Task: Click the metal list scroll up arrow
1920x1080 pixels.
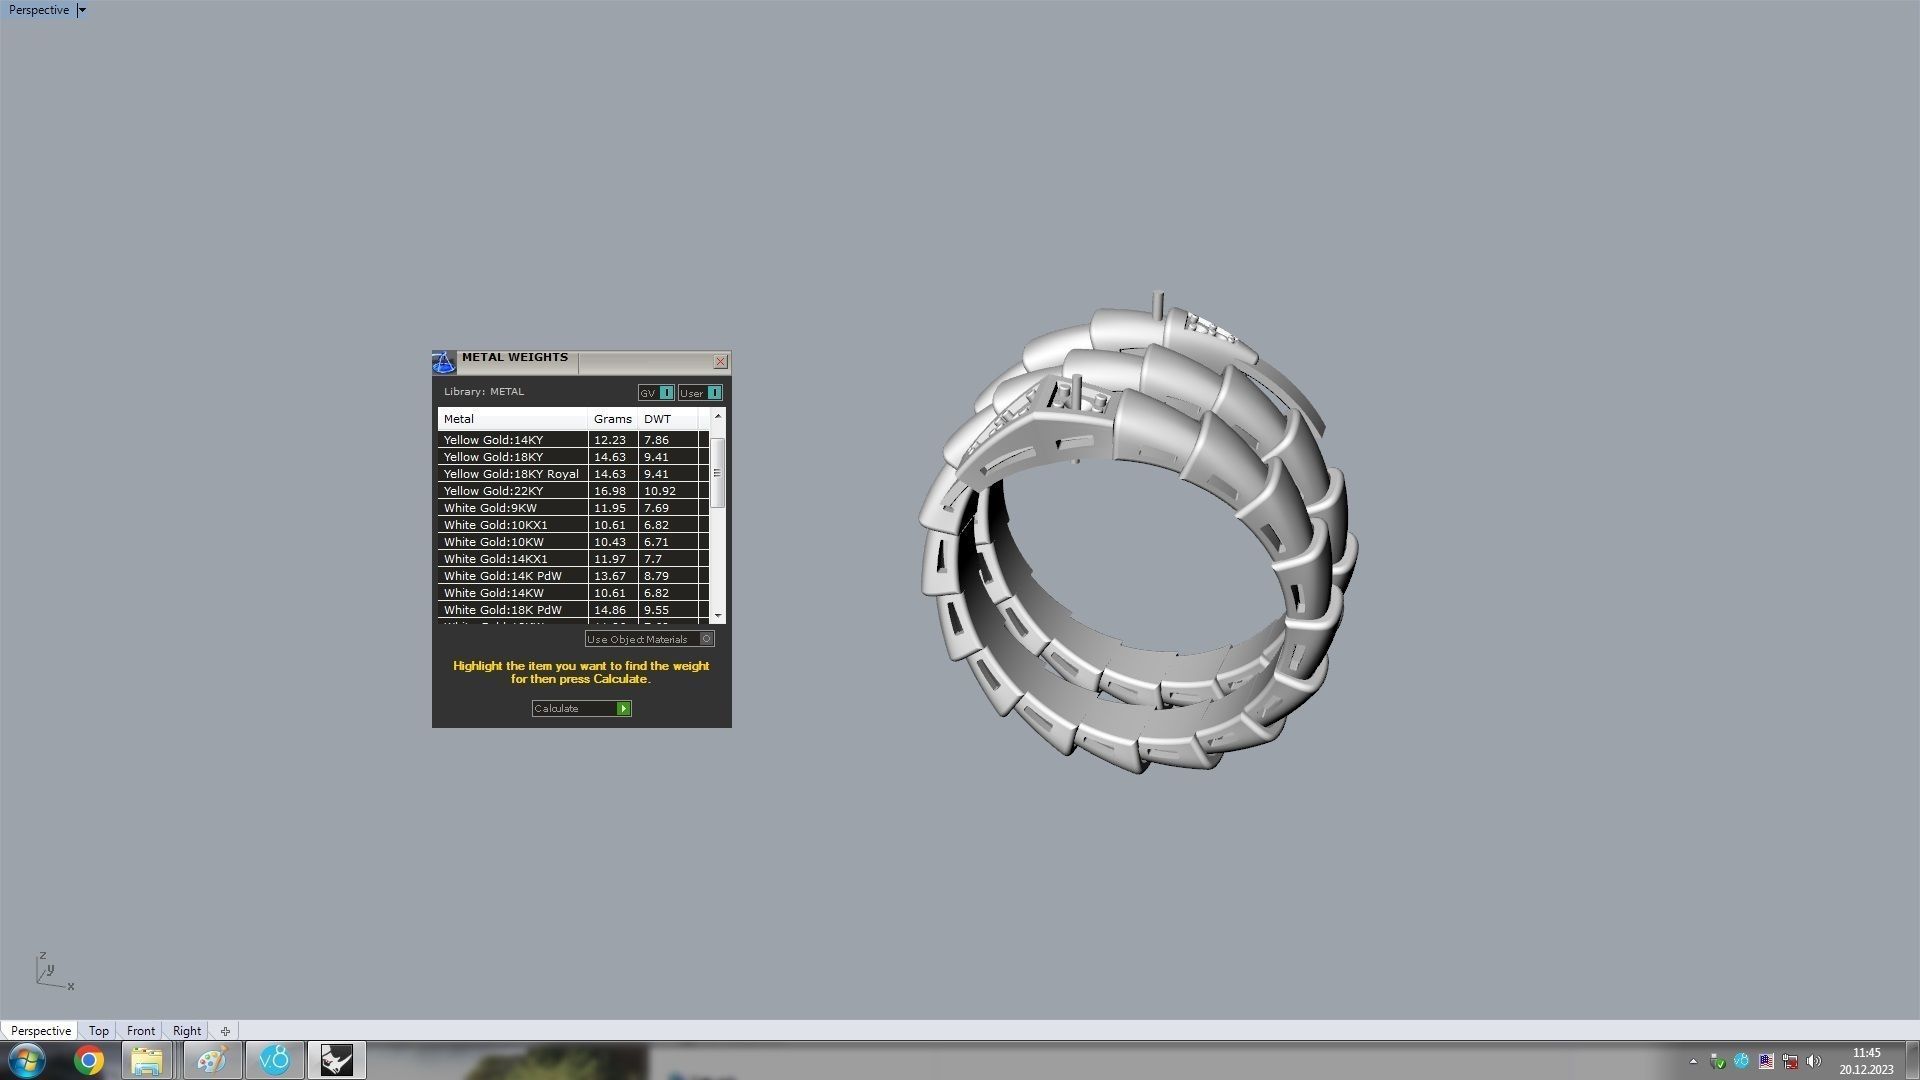Action: pos(717,416)
